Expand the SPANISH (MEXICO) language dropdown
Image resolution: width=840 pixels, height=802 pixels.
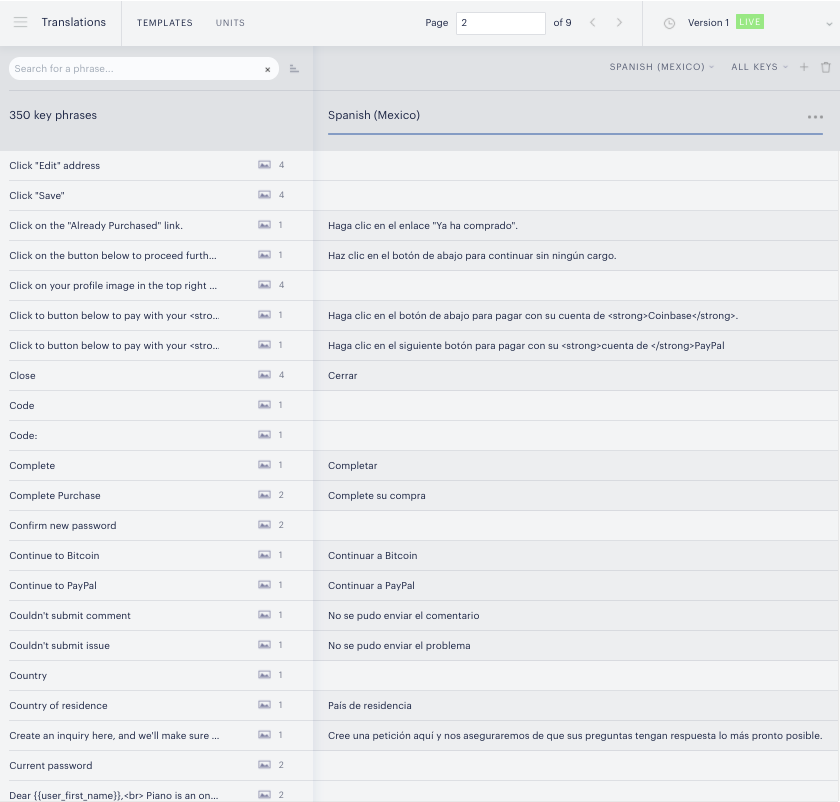(662, 67)
